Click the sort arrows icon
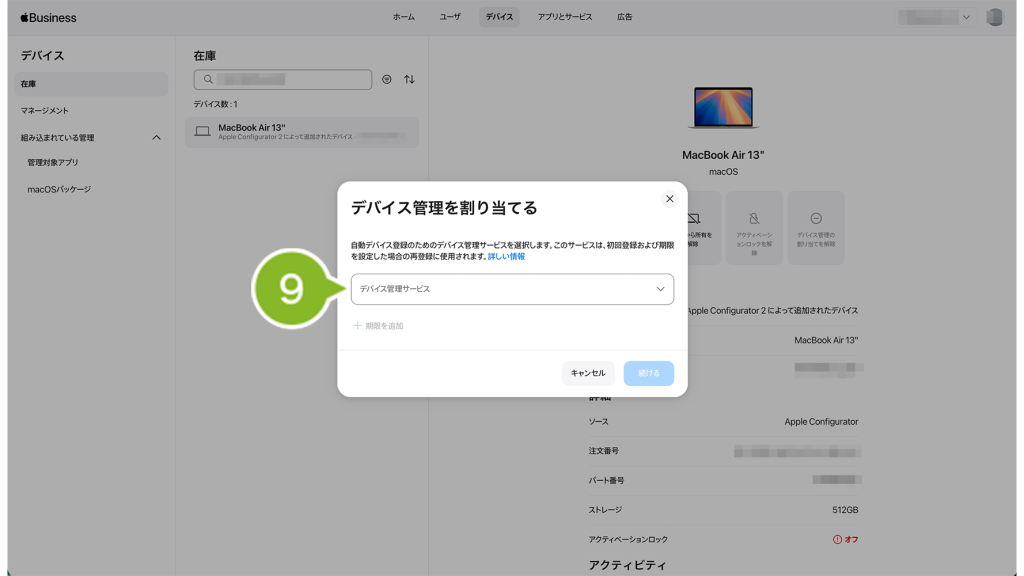Screen dimensions: 1024x576 click(409, 79)
